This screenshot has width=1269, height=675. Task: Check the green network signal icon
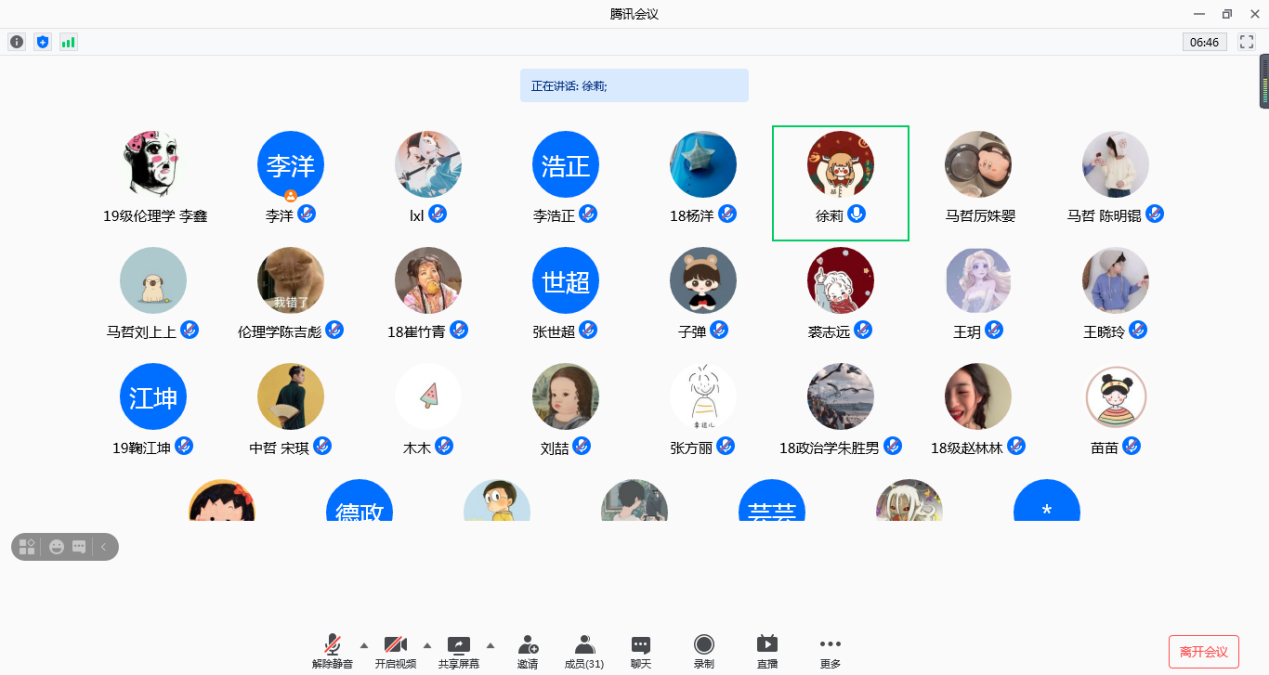[68, 42]
